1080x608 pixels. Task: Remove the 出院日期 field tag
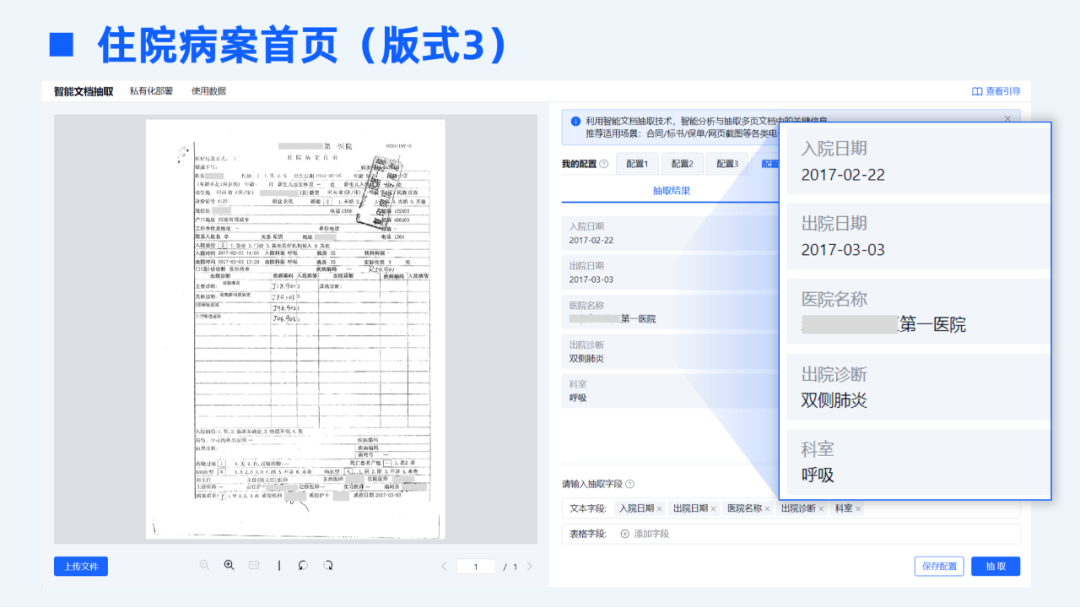point(713,509)
